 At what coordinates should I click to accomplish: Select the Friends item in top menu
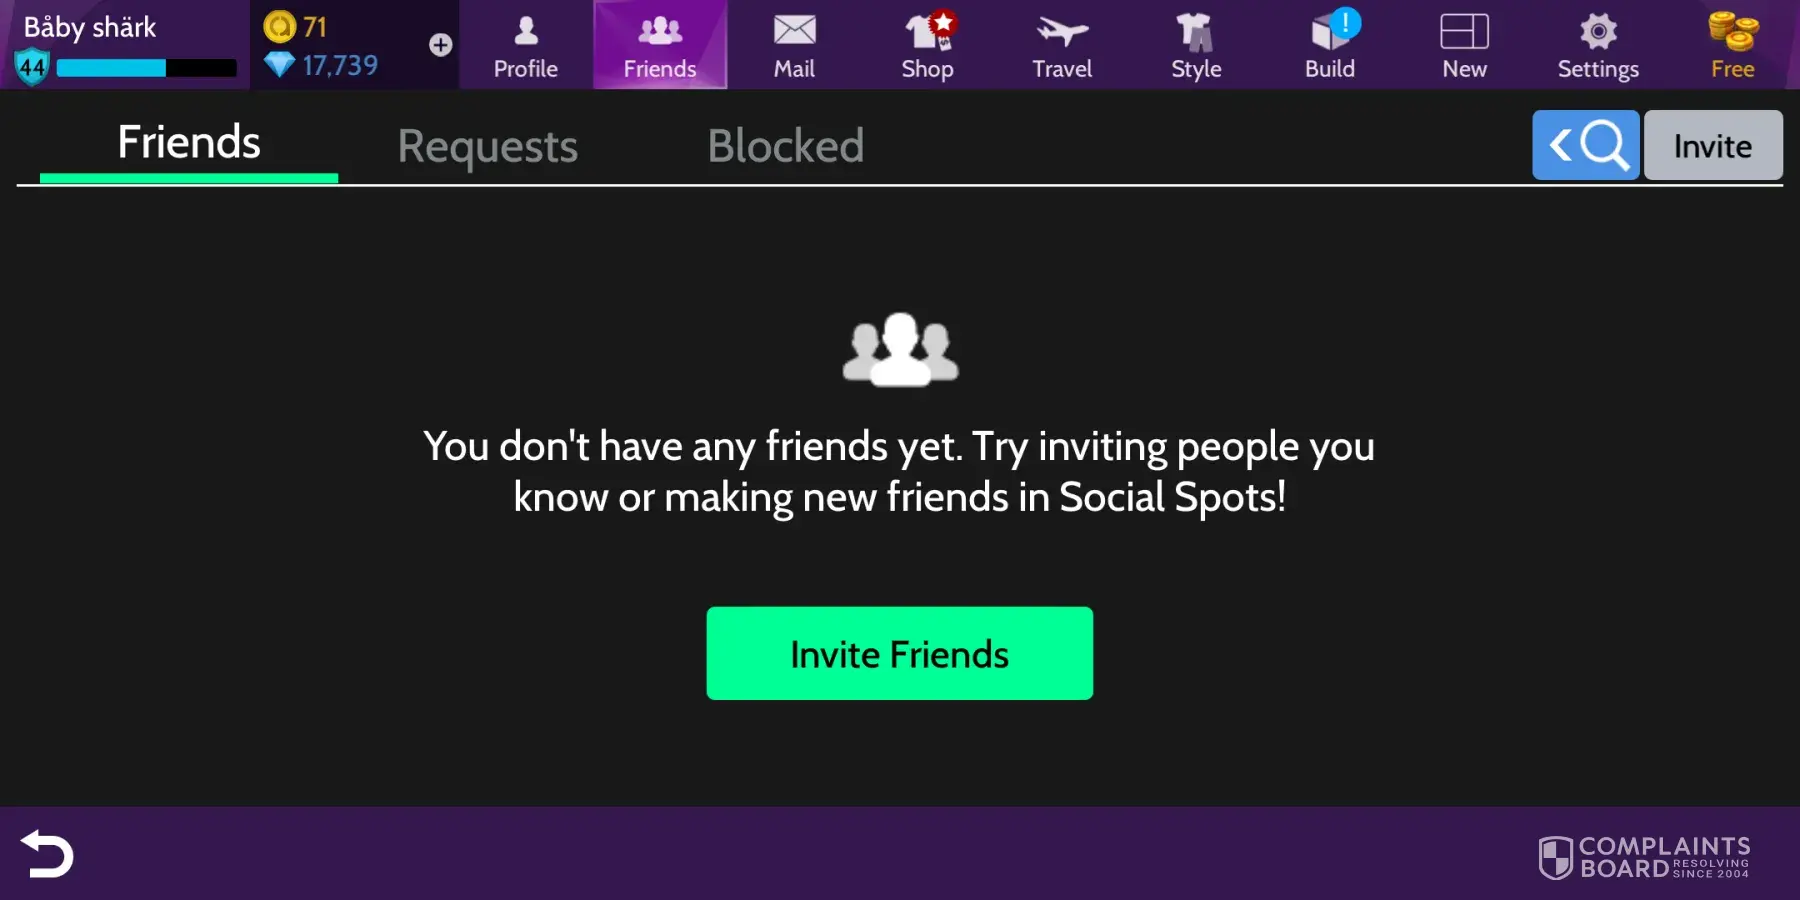(x=660, y=45)
